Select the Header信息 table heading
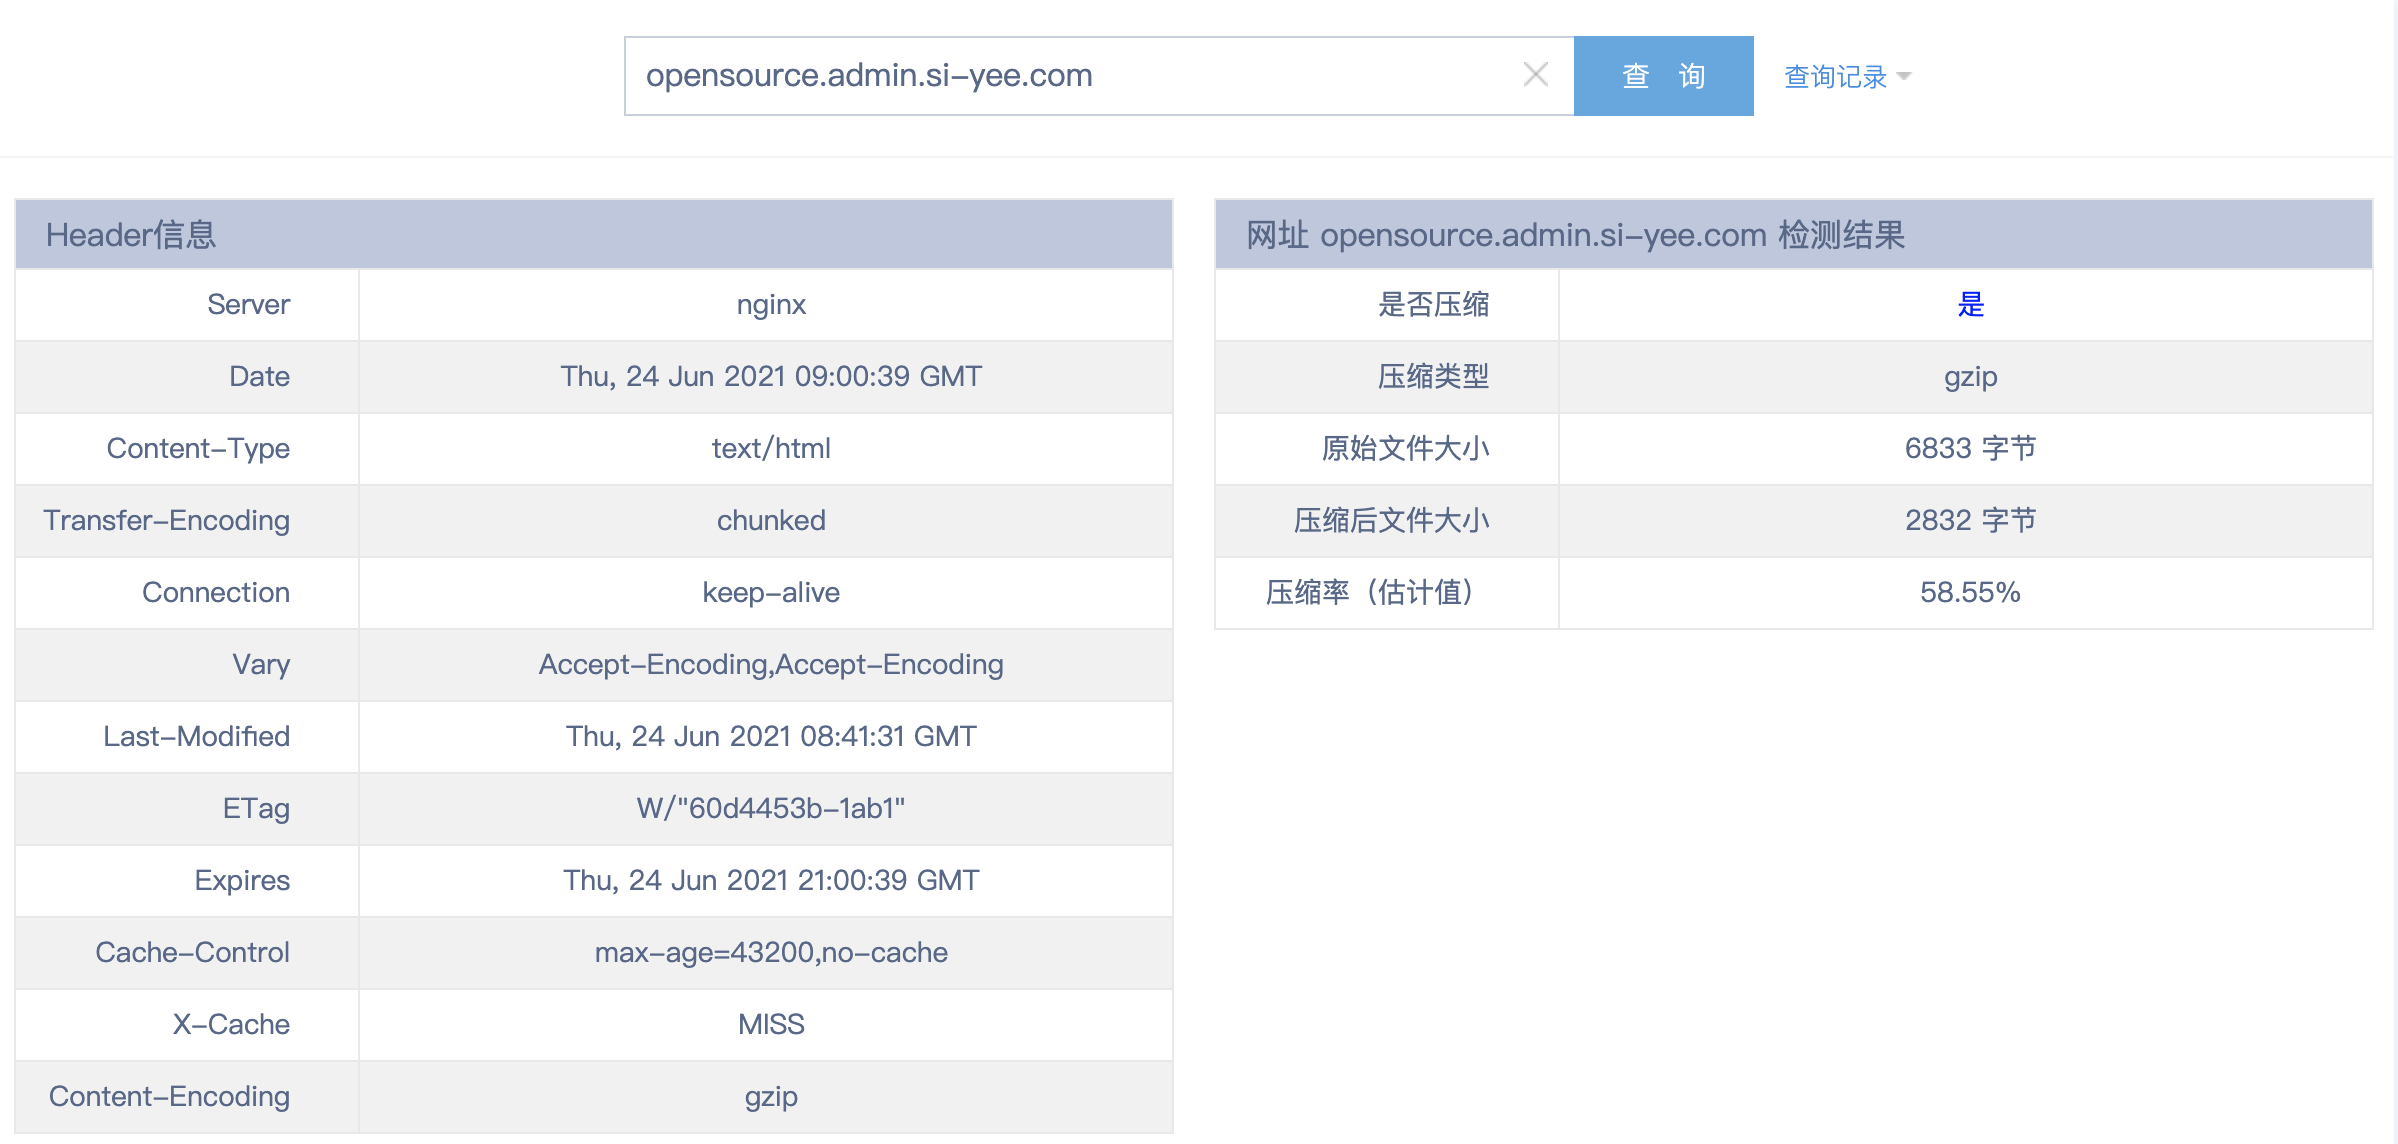This screenshot has width=2398, height=1144. [131, 235]
